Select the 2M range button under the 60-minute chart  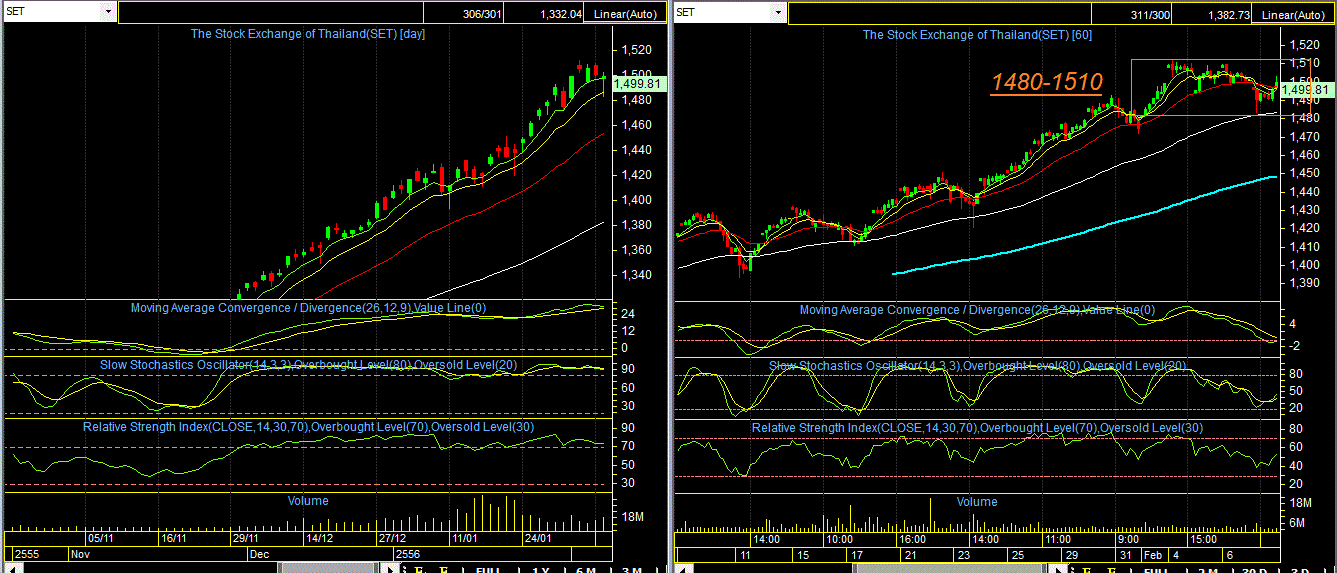pyautogui.click(x=1208, y=570)
